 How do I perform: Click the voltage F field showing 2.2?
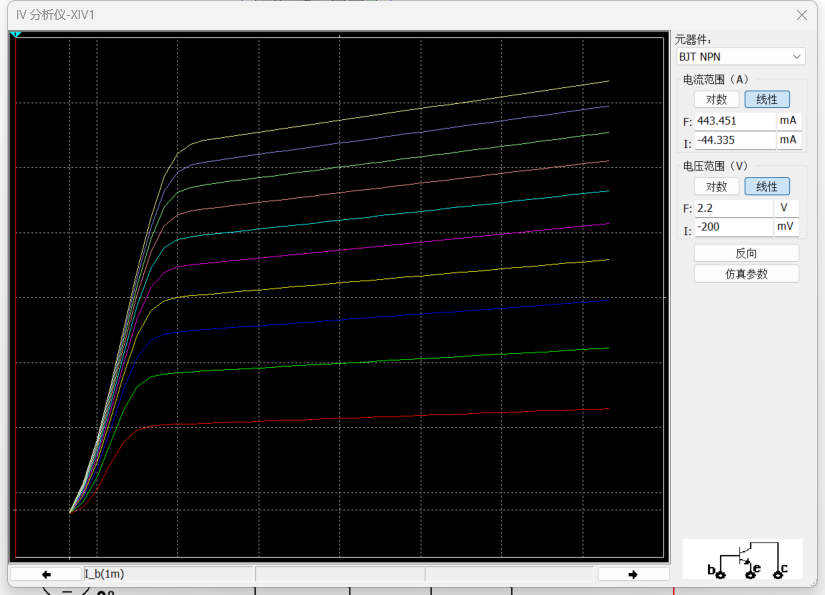click(733, 208)
